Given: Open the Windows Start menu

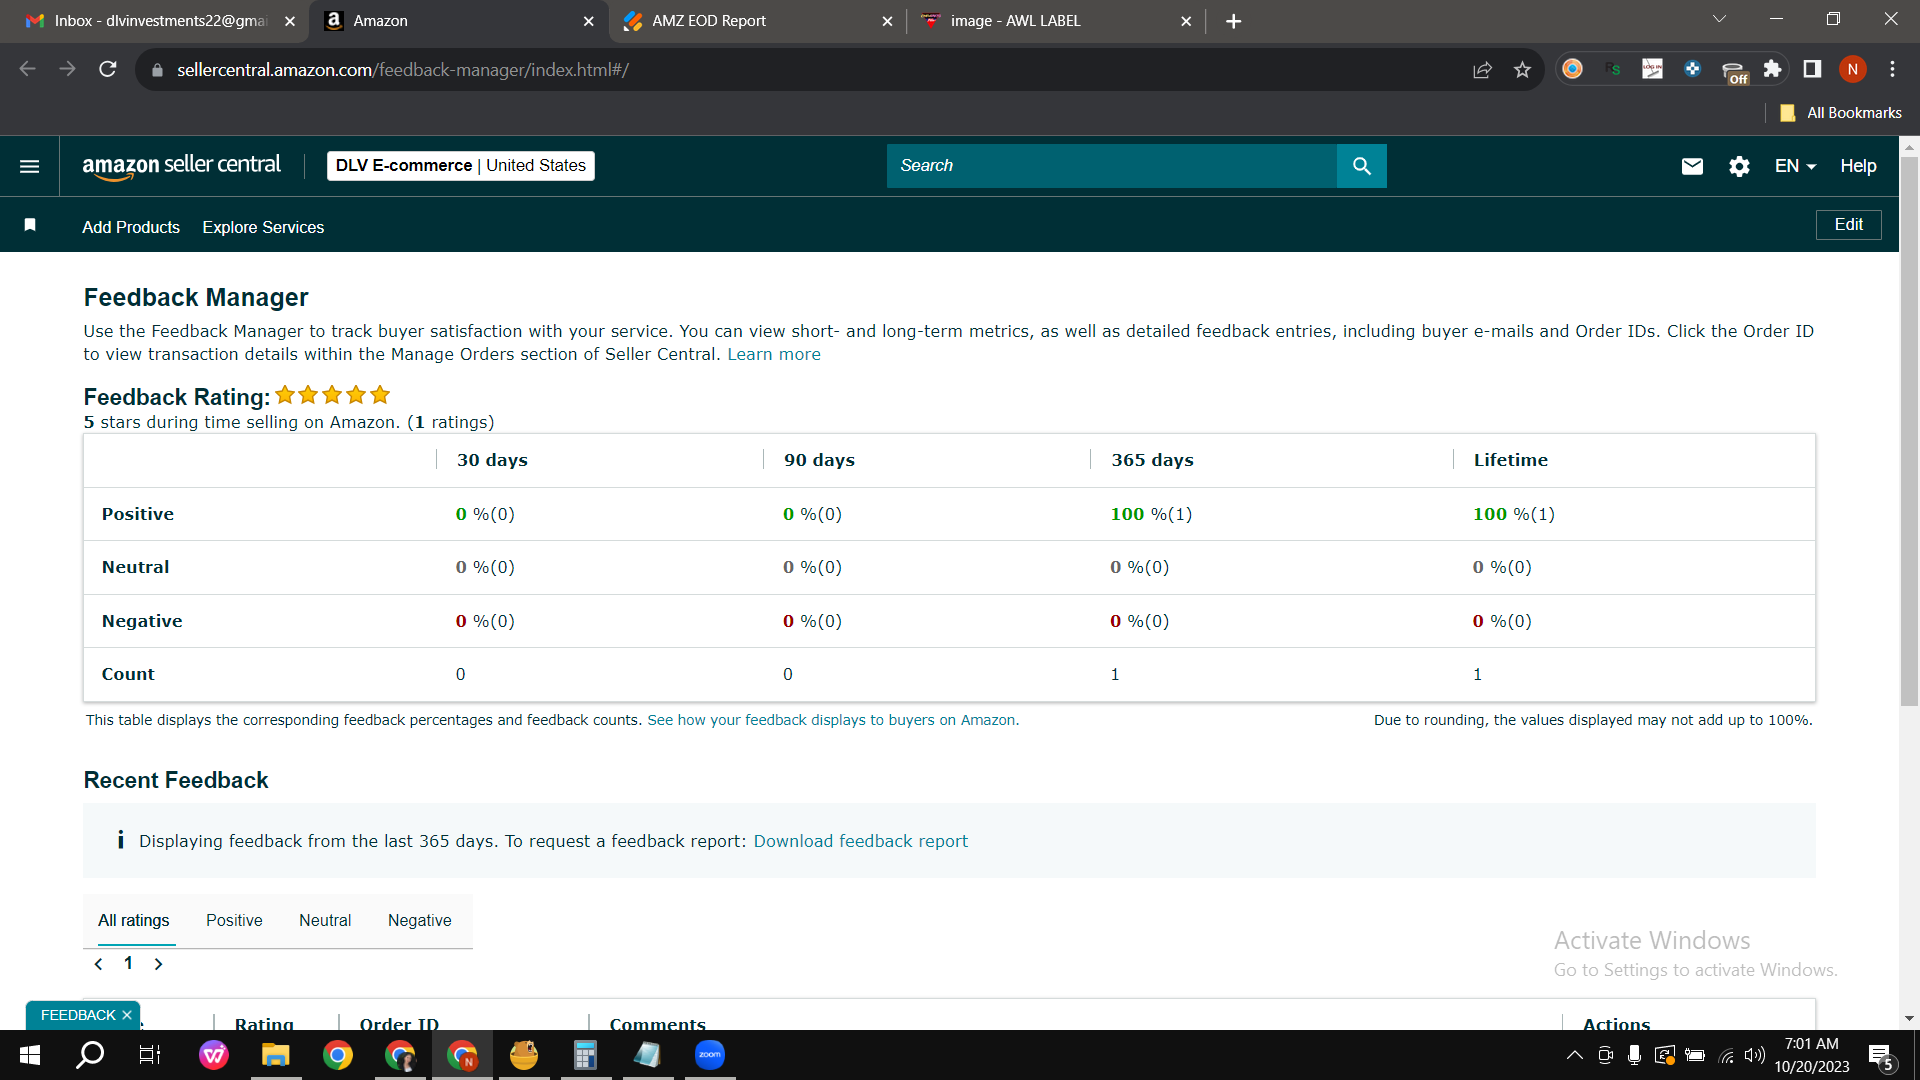Looking at the screenshot, I should [30, 1055].
